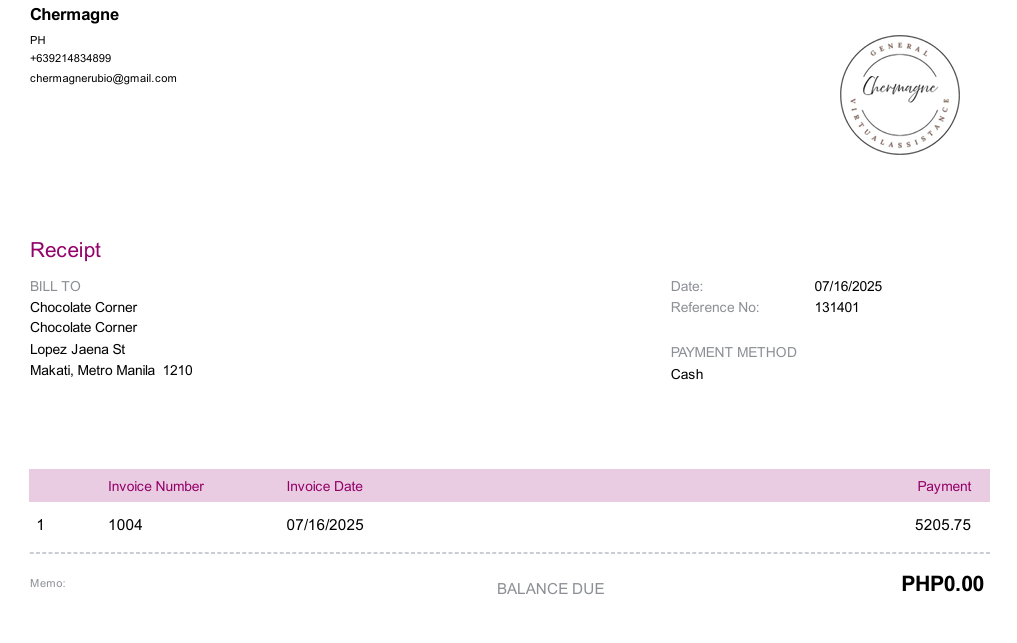Click the PHP0.00 balance due amount

(942, 584)
